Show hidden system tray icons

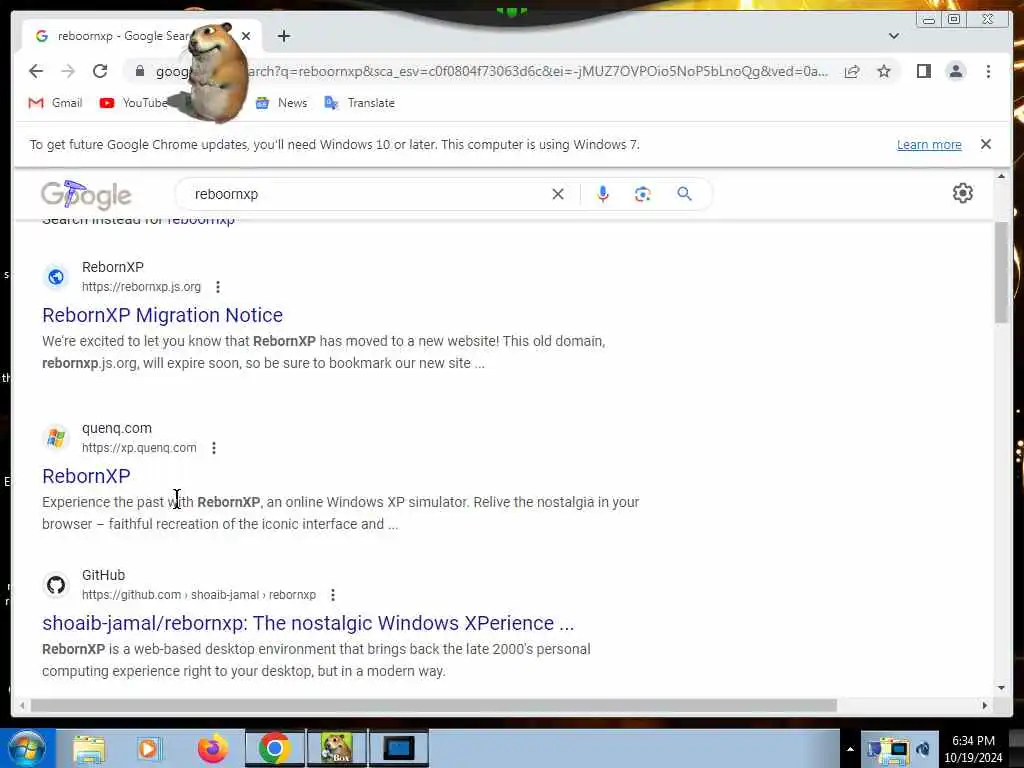point(850,749)
